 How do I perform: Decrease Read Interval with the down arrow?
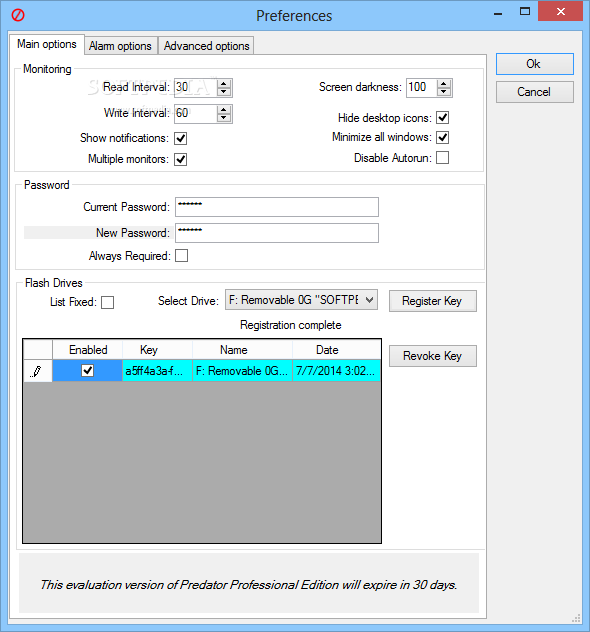[224, 92]
